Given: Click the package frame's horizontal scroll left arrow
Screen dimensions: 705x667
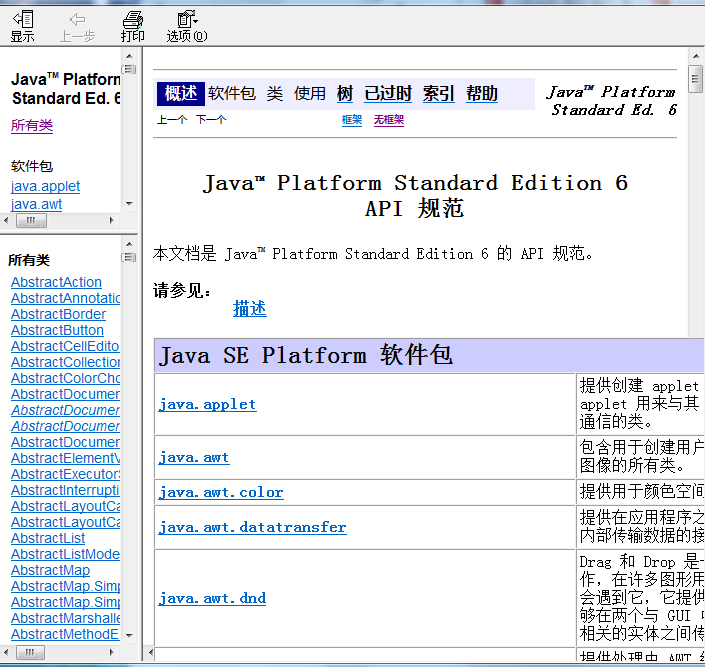Looking at the screenshot, I should pyautogui.click(x=6, y=220).
